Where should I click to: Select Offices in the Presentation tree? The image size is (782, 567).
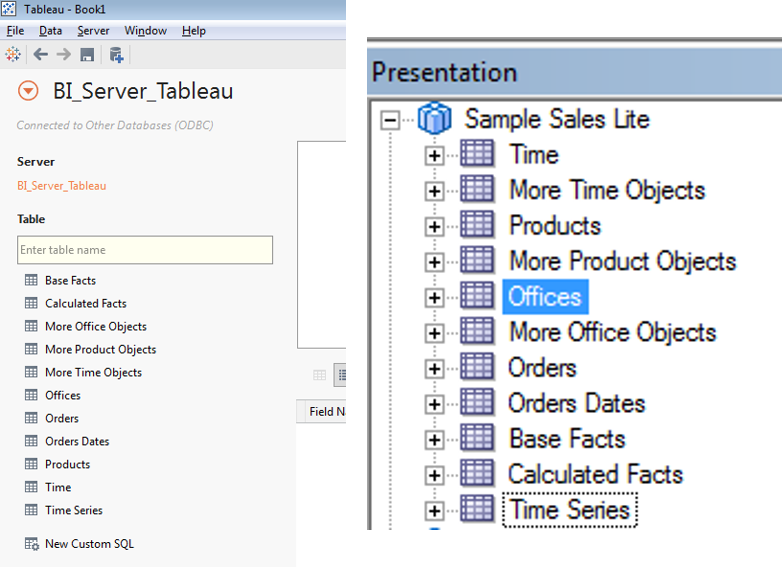(545, 297)
